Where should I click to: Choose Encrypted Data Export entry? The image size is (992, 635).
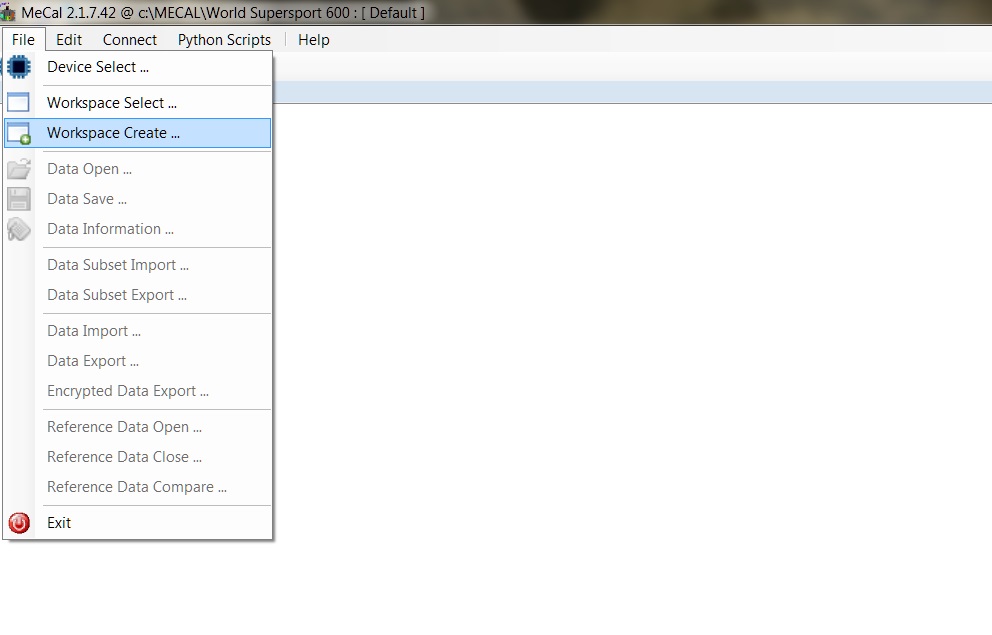[x=138, y=391]
